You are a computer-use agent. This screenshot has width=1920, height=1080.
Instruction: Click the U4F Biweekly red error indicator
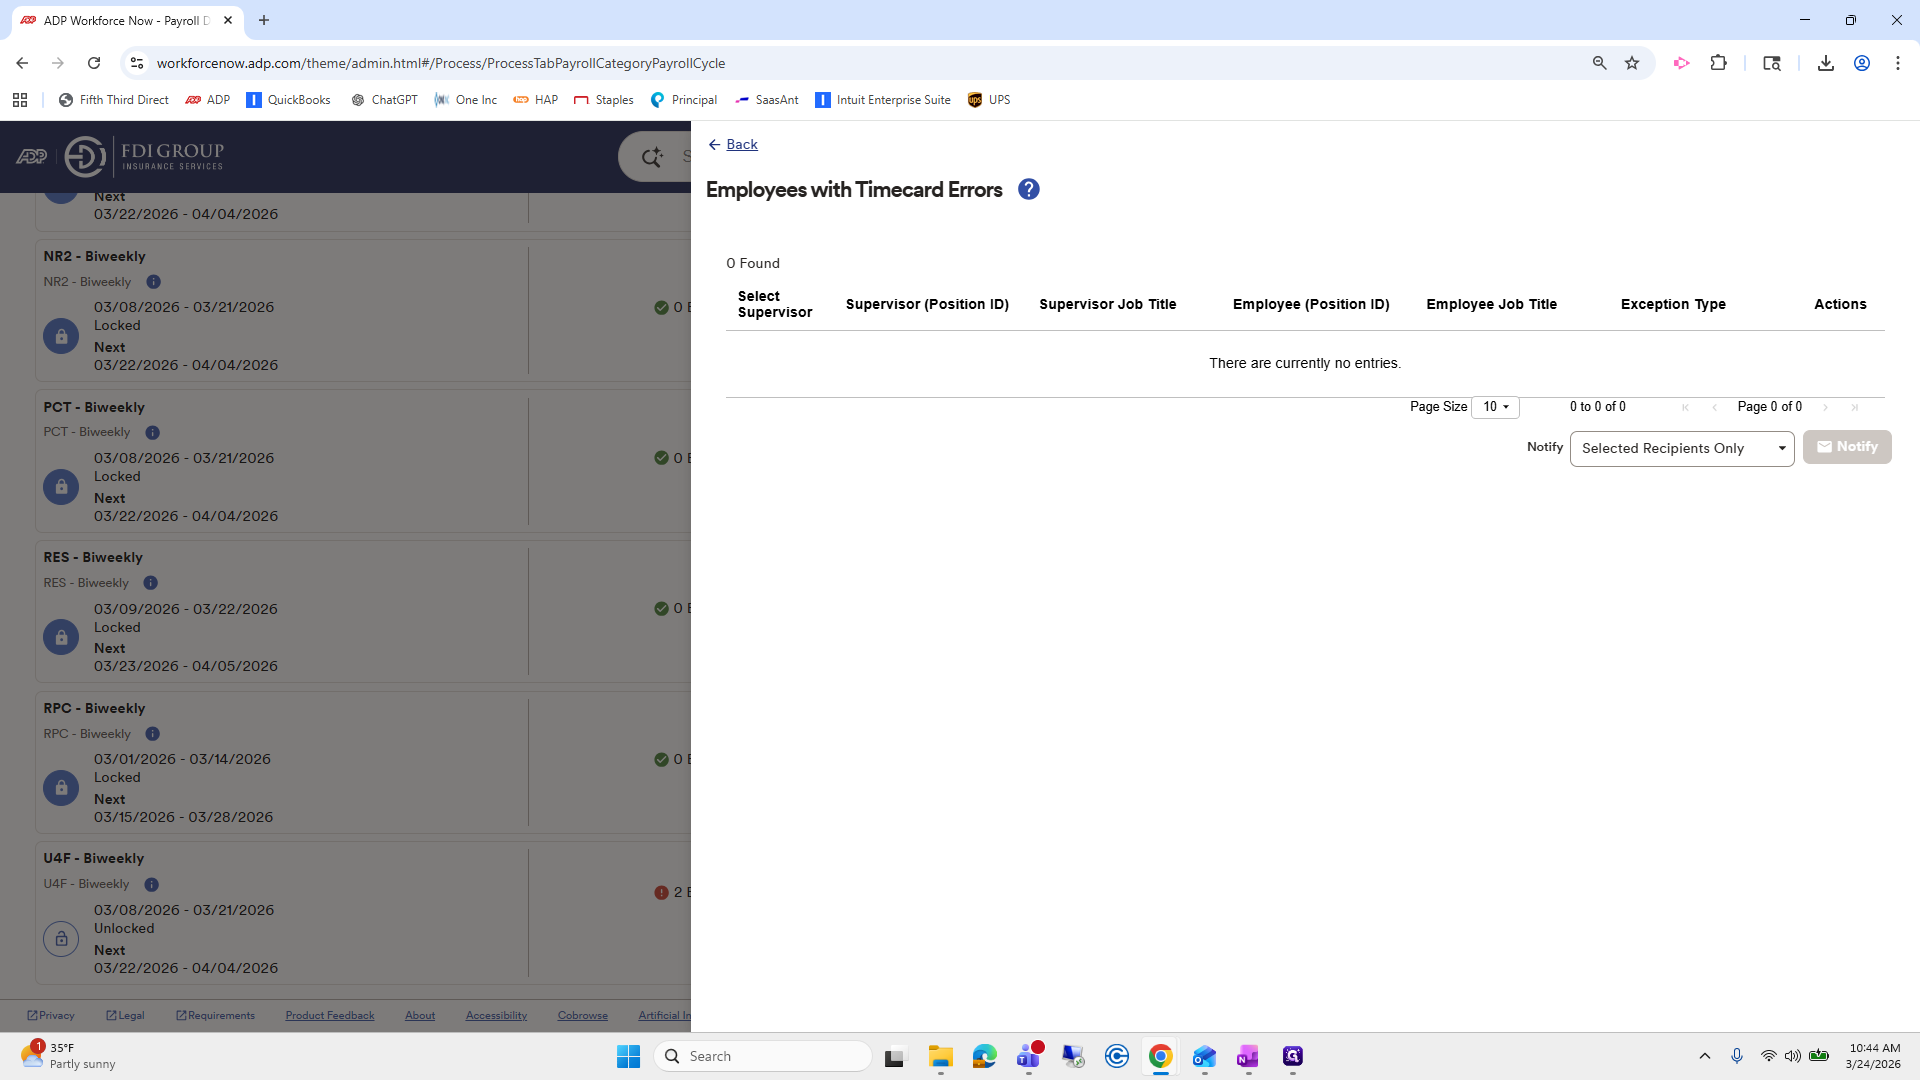coord(661,892)
